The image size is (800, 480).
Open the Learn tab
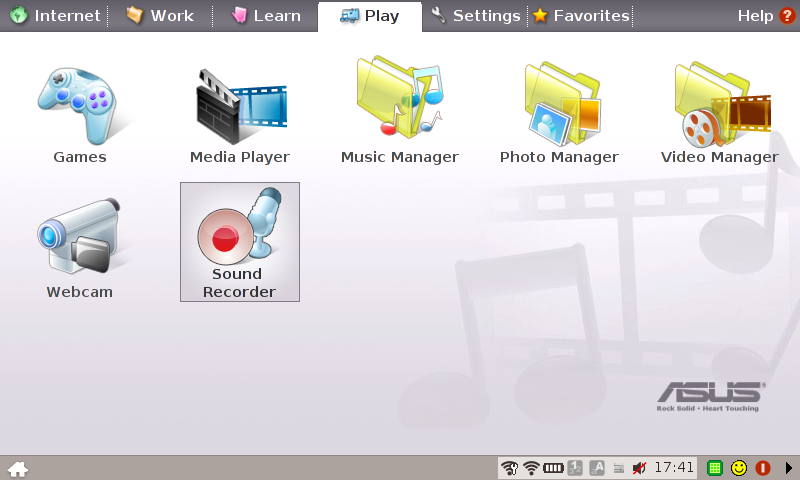[266, 16]
